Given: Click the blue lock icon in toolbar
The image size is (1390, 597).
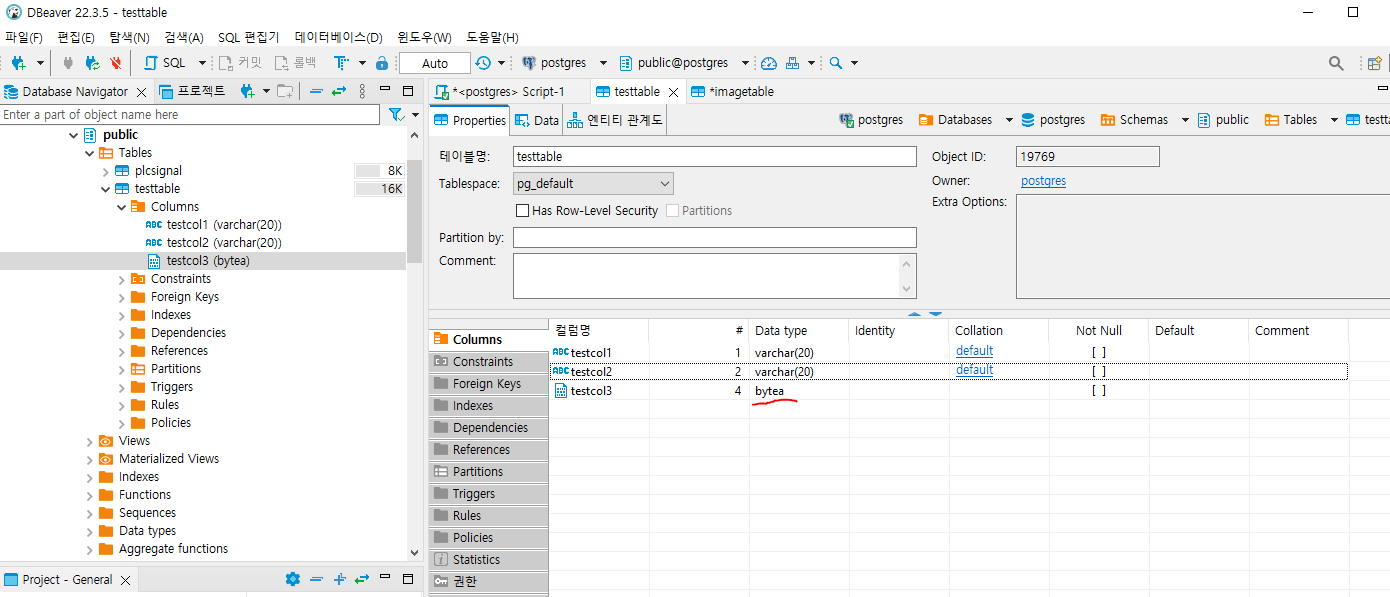Looking at the screenshot, I should tap(381, 63).
